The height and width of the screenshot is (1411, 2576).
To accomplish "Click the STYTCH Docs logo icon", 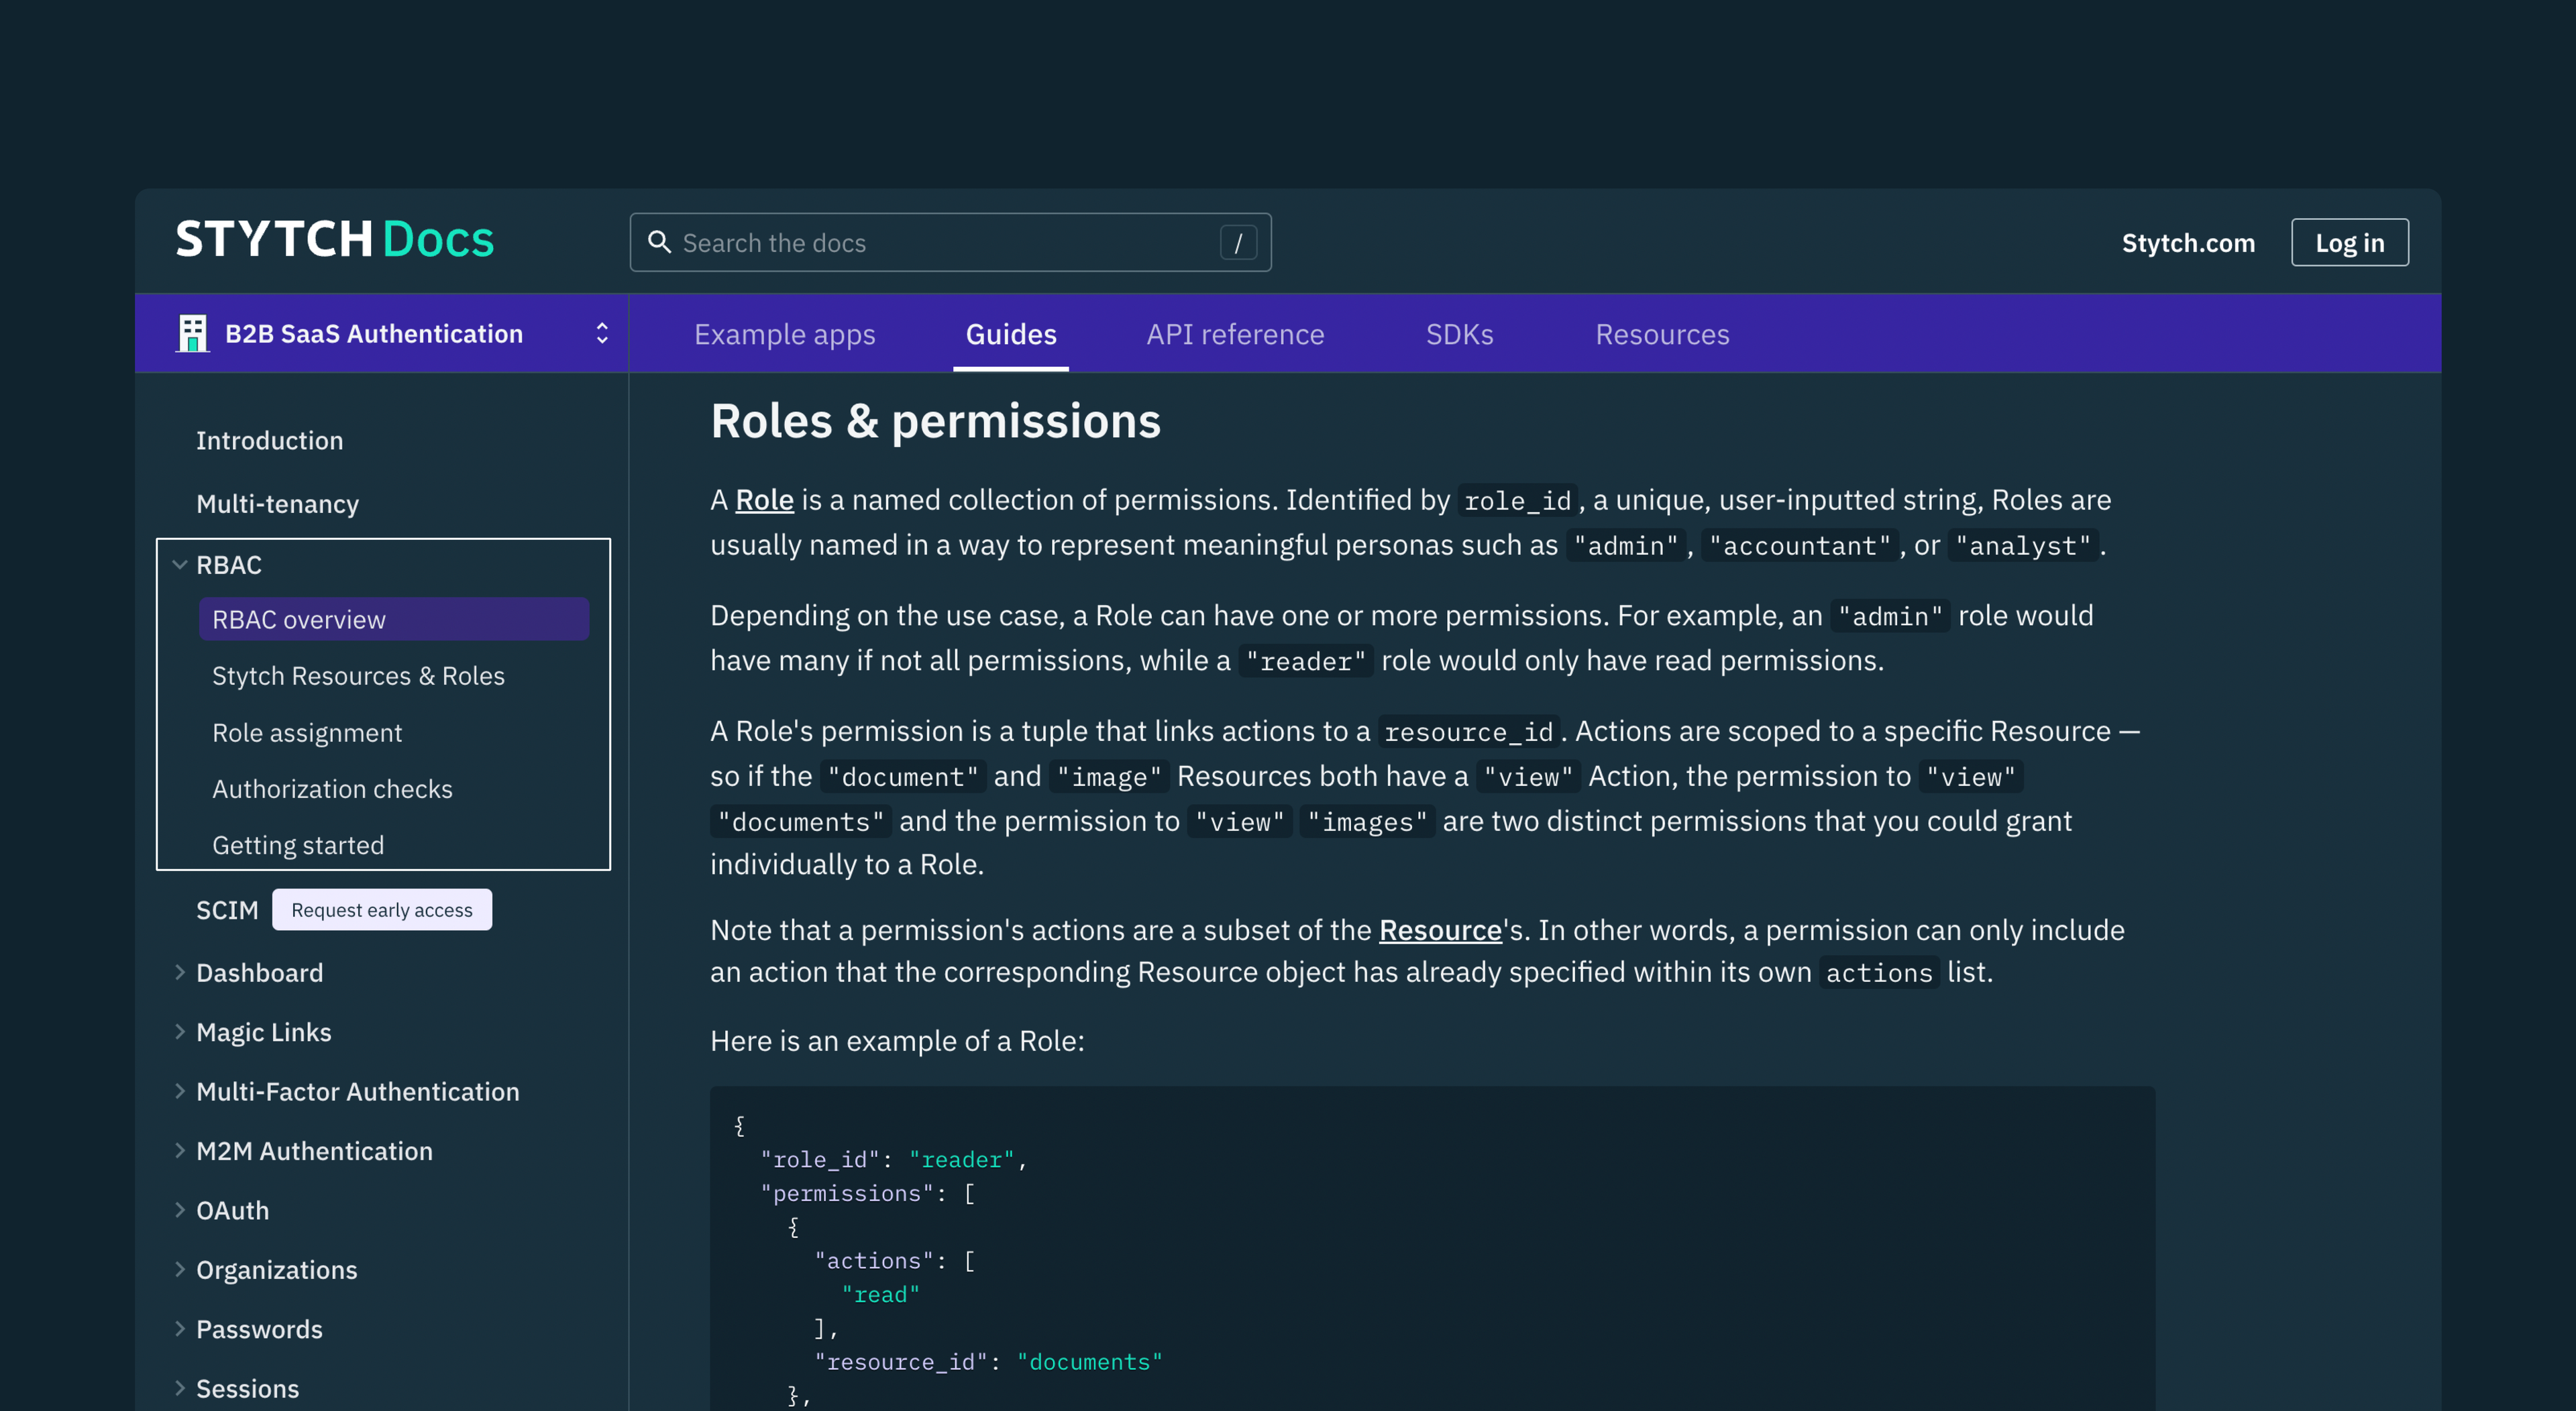I will tap(333, 241).
